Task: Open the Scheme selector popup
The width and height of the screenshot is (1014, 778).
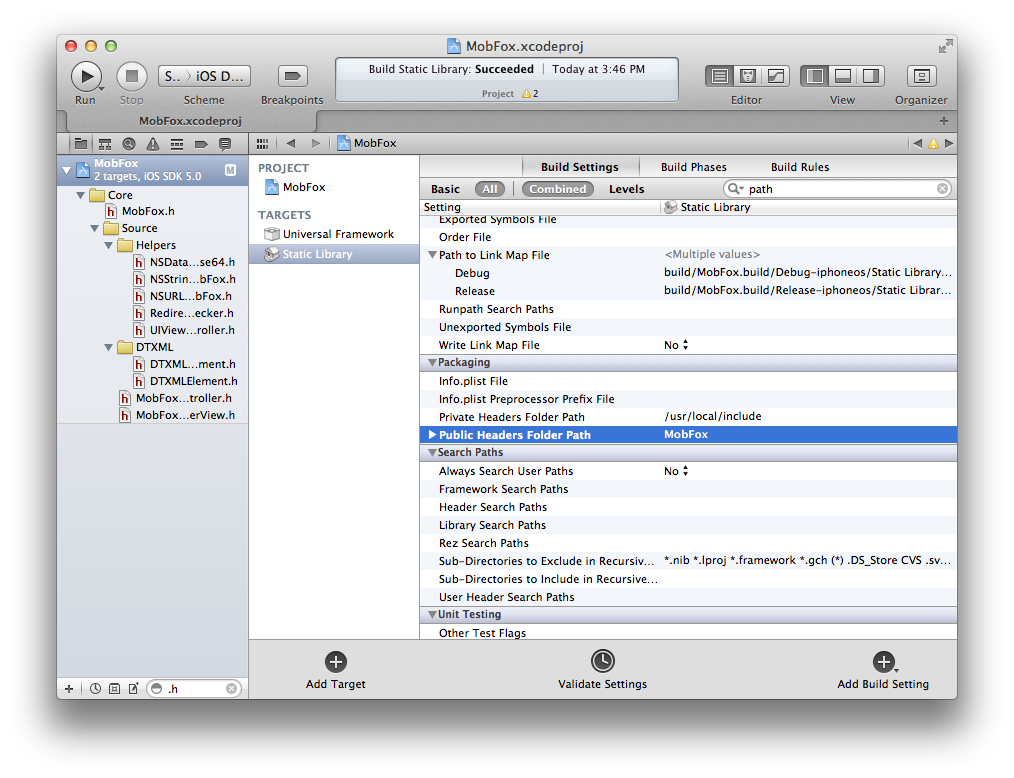Action: 204,76
